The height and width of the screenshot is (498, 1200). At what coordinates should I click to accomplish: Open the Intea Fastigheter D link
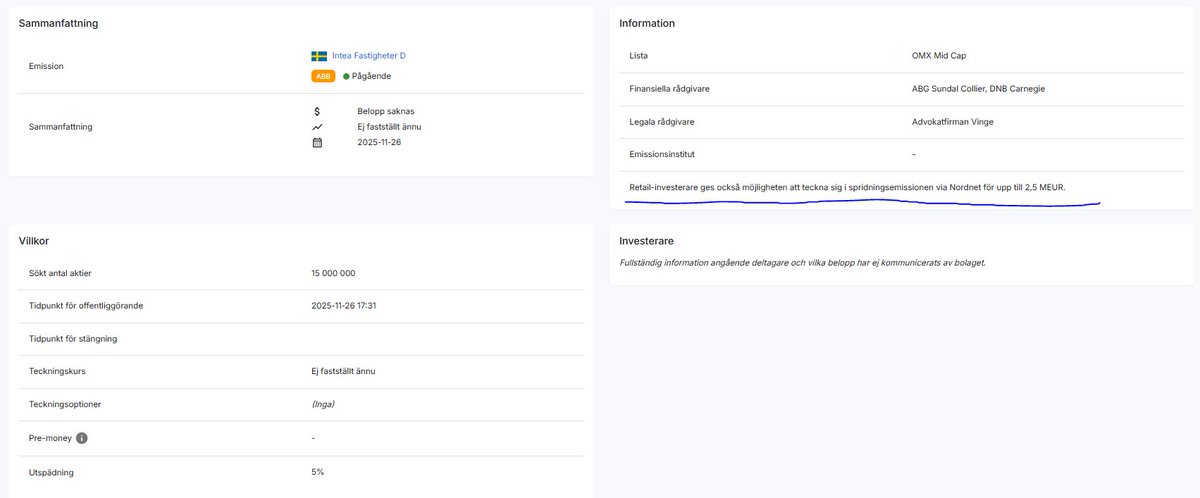coord(368,56)
